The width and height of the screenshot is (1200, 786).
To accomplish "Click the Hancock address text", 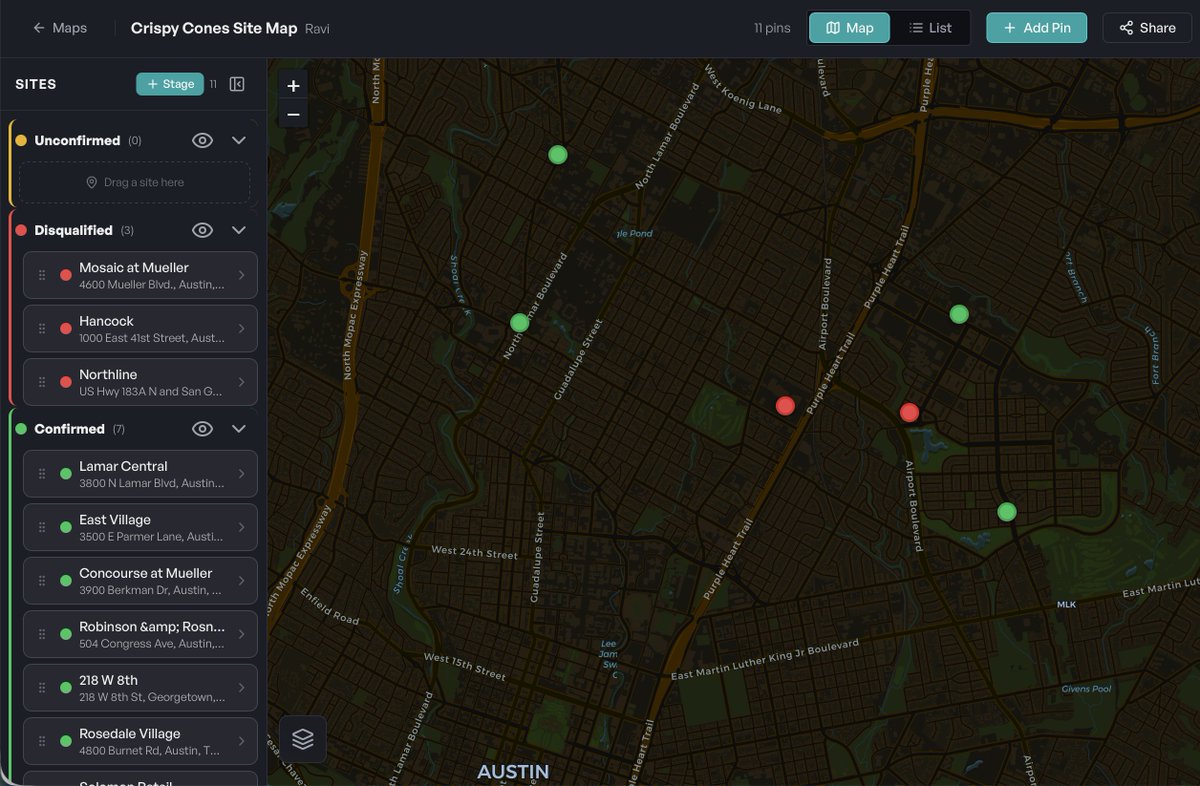I will (152, 338).
